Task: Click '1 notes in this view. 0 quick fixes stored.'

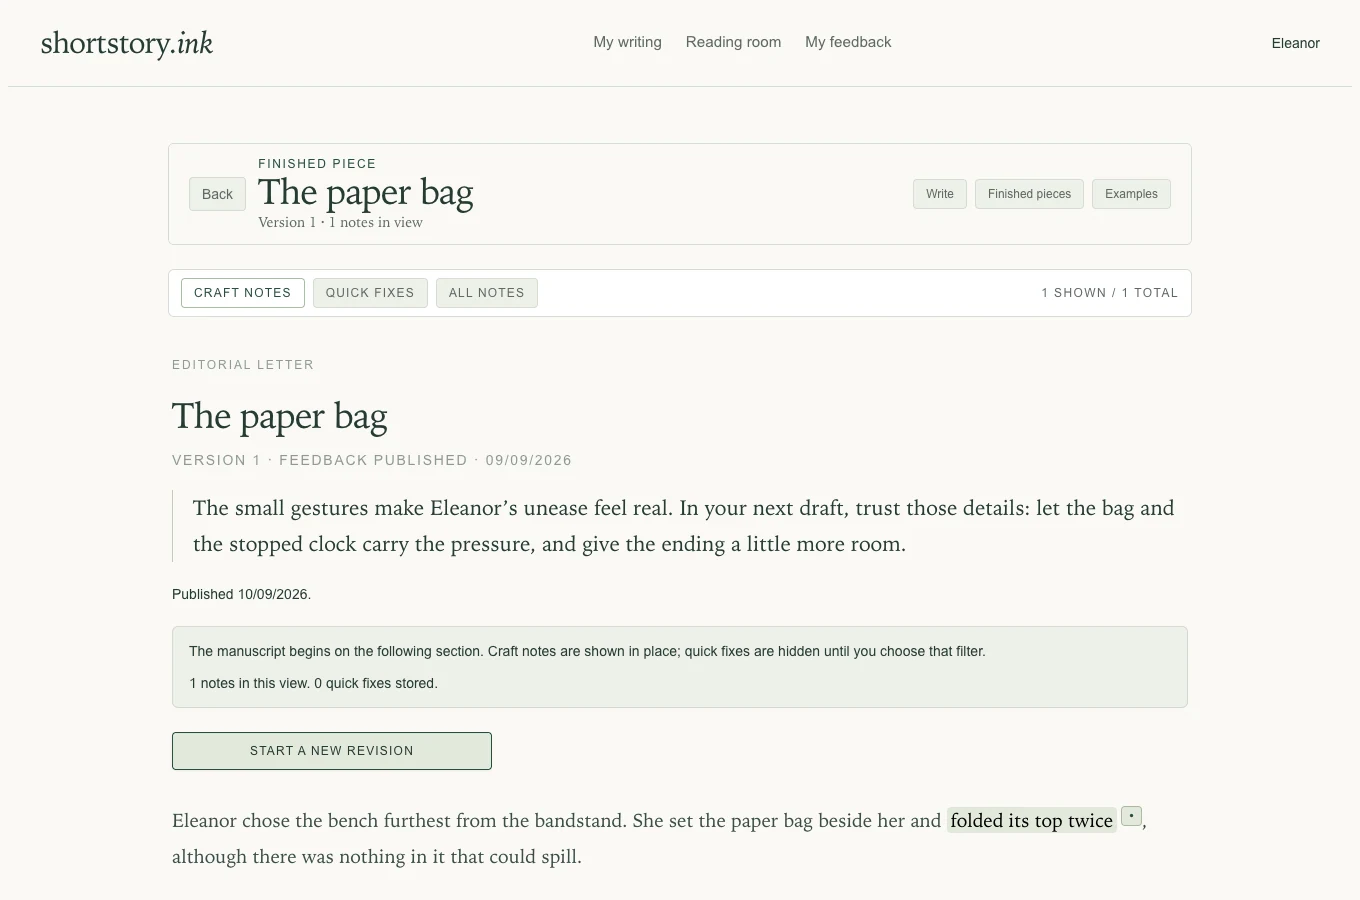Action: [313, 683]
